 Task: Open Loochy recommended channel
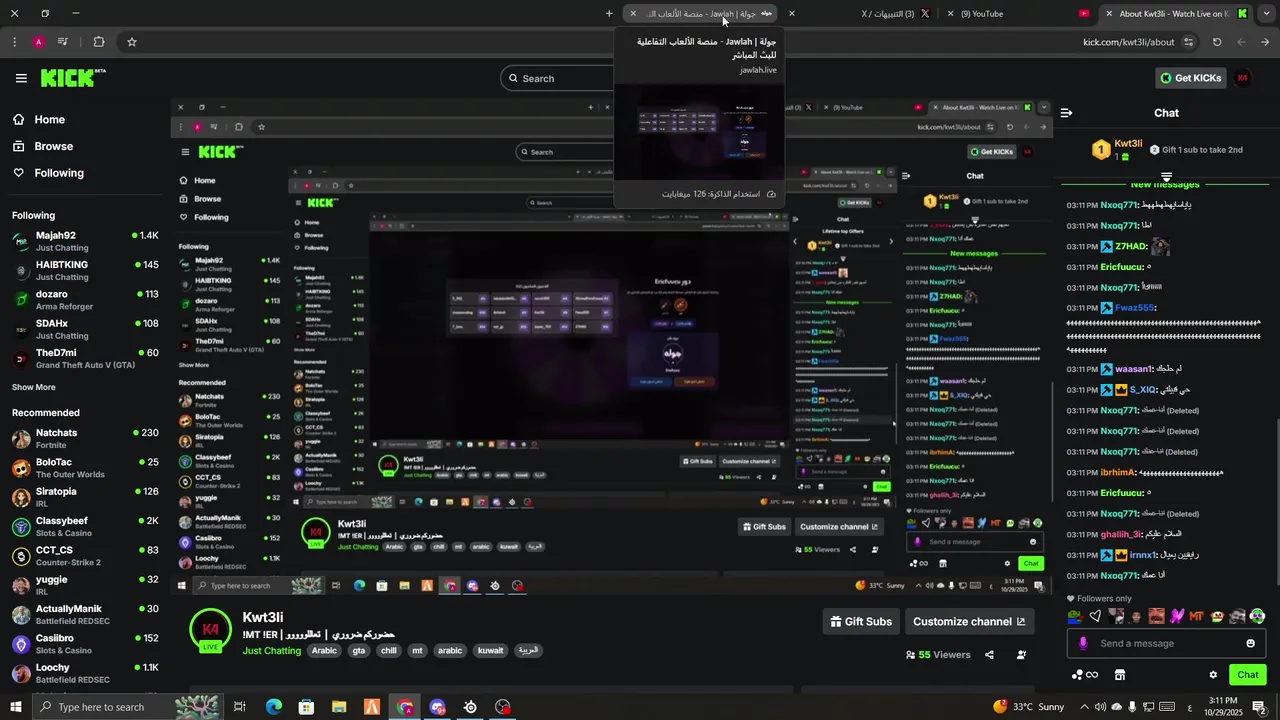click(85, 673)
